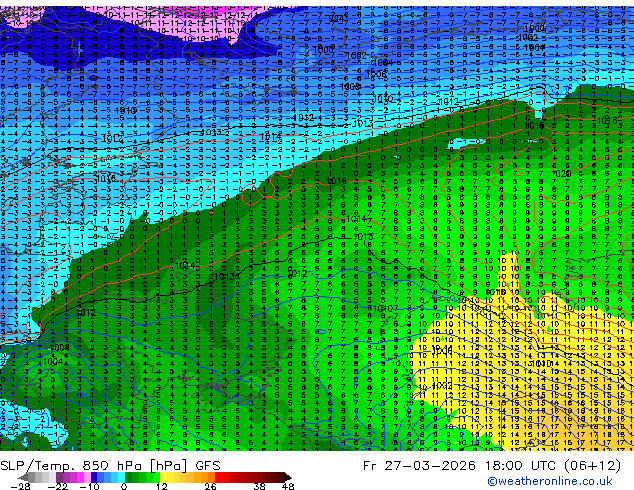Click the '12' legend scale value

162,486
